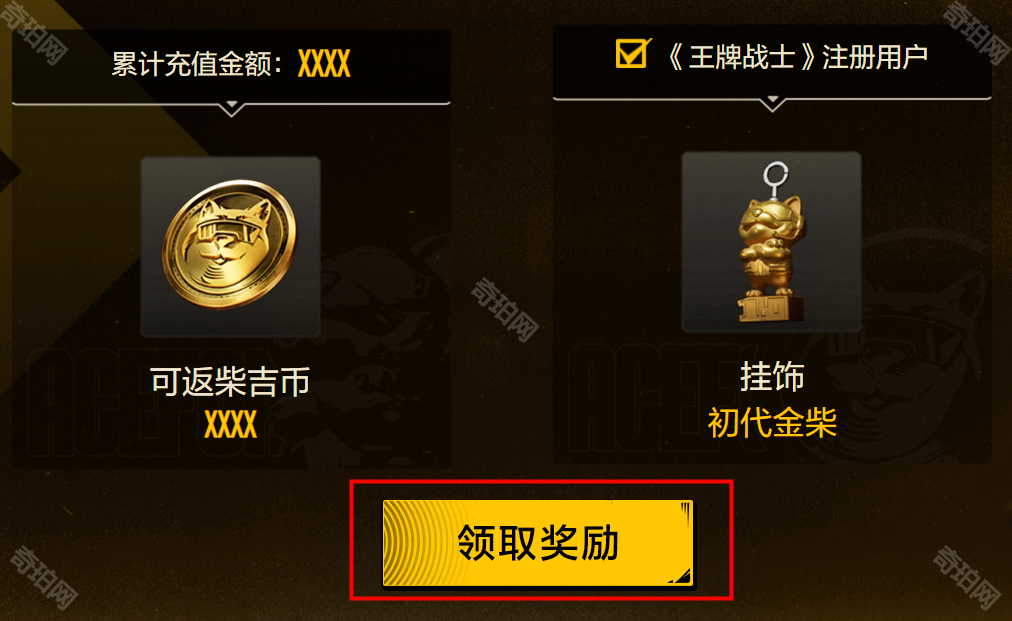Click the 挂饰 label text
Screen dimensions: 1012x621
[772, 376]
